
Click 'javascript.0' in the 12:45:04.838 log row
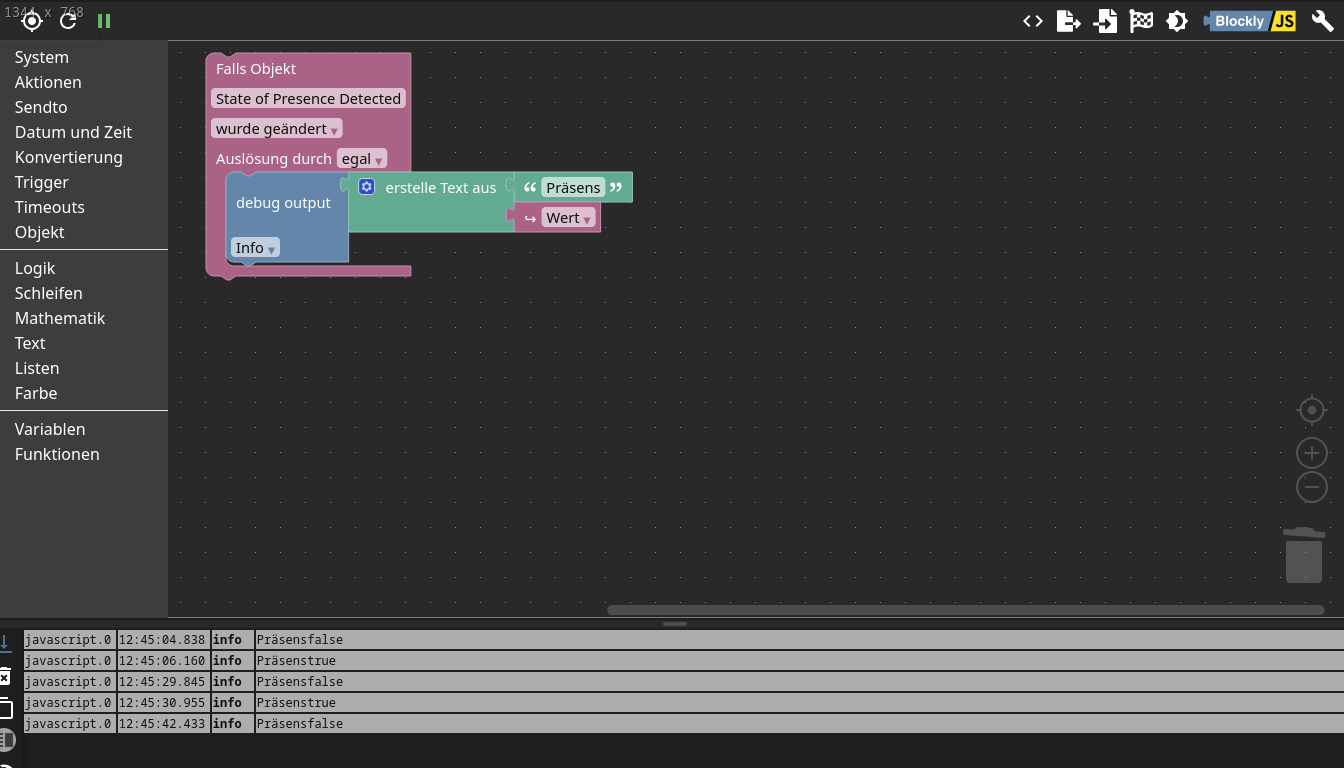tap(69, 640)
